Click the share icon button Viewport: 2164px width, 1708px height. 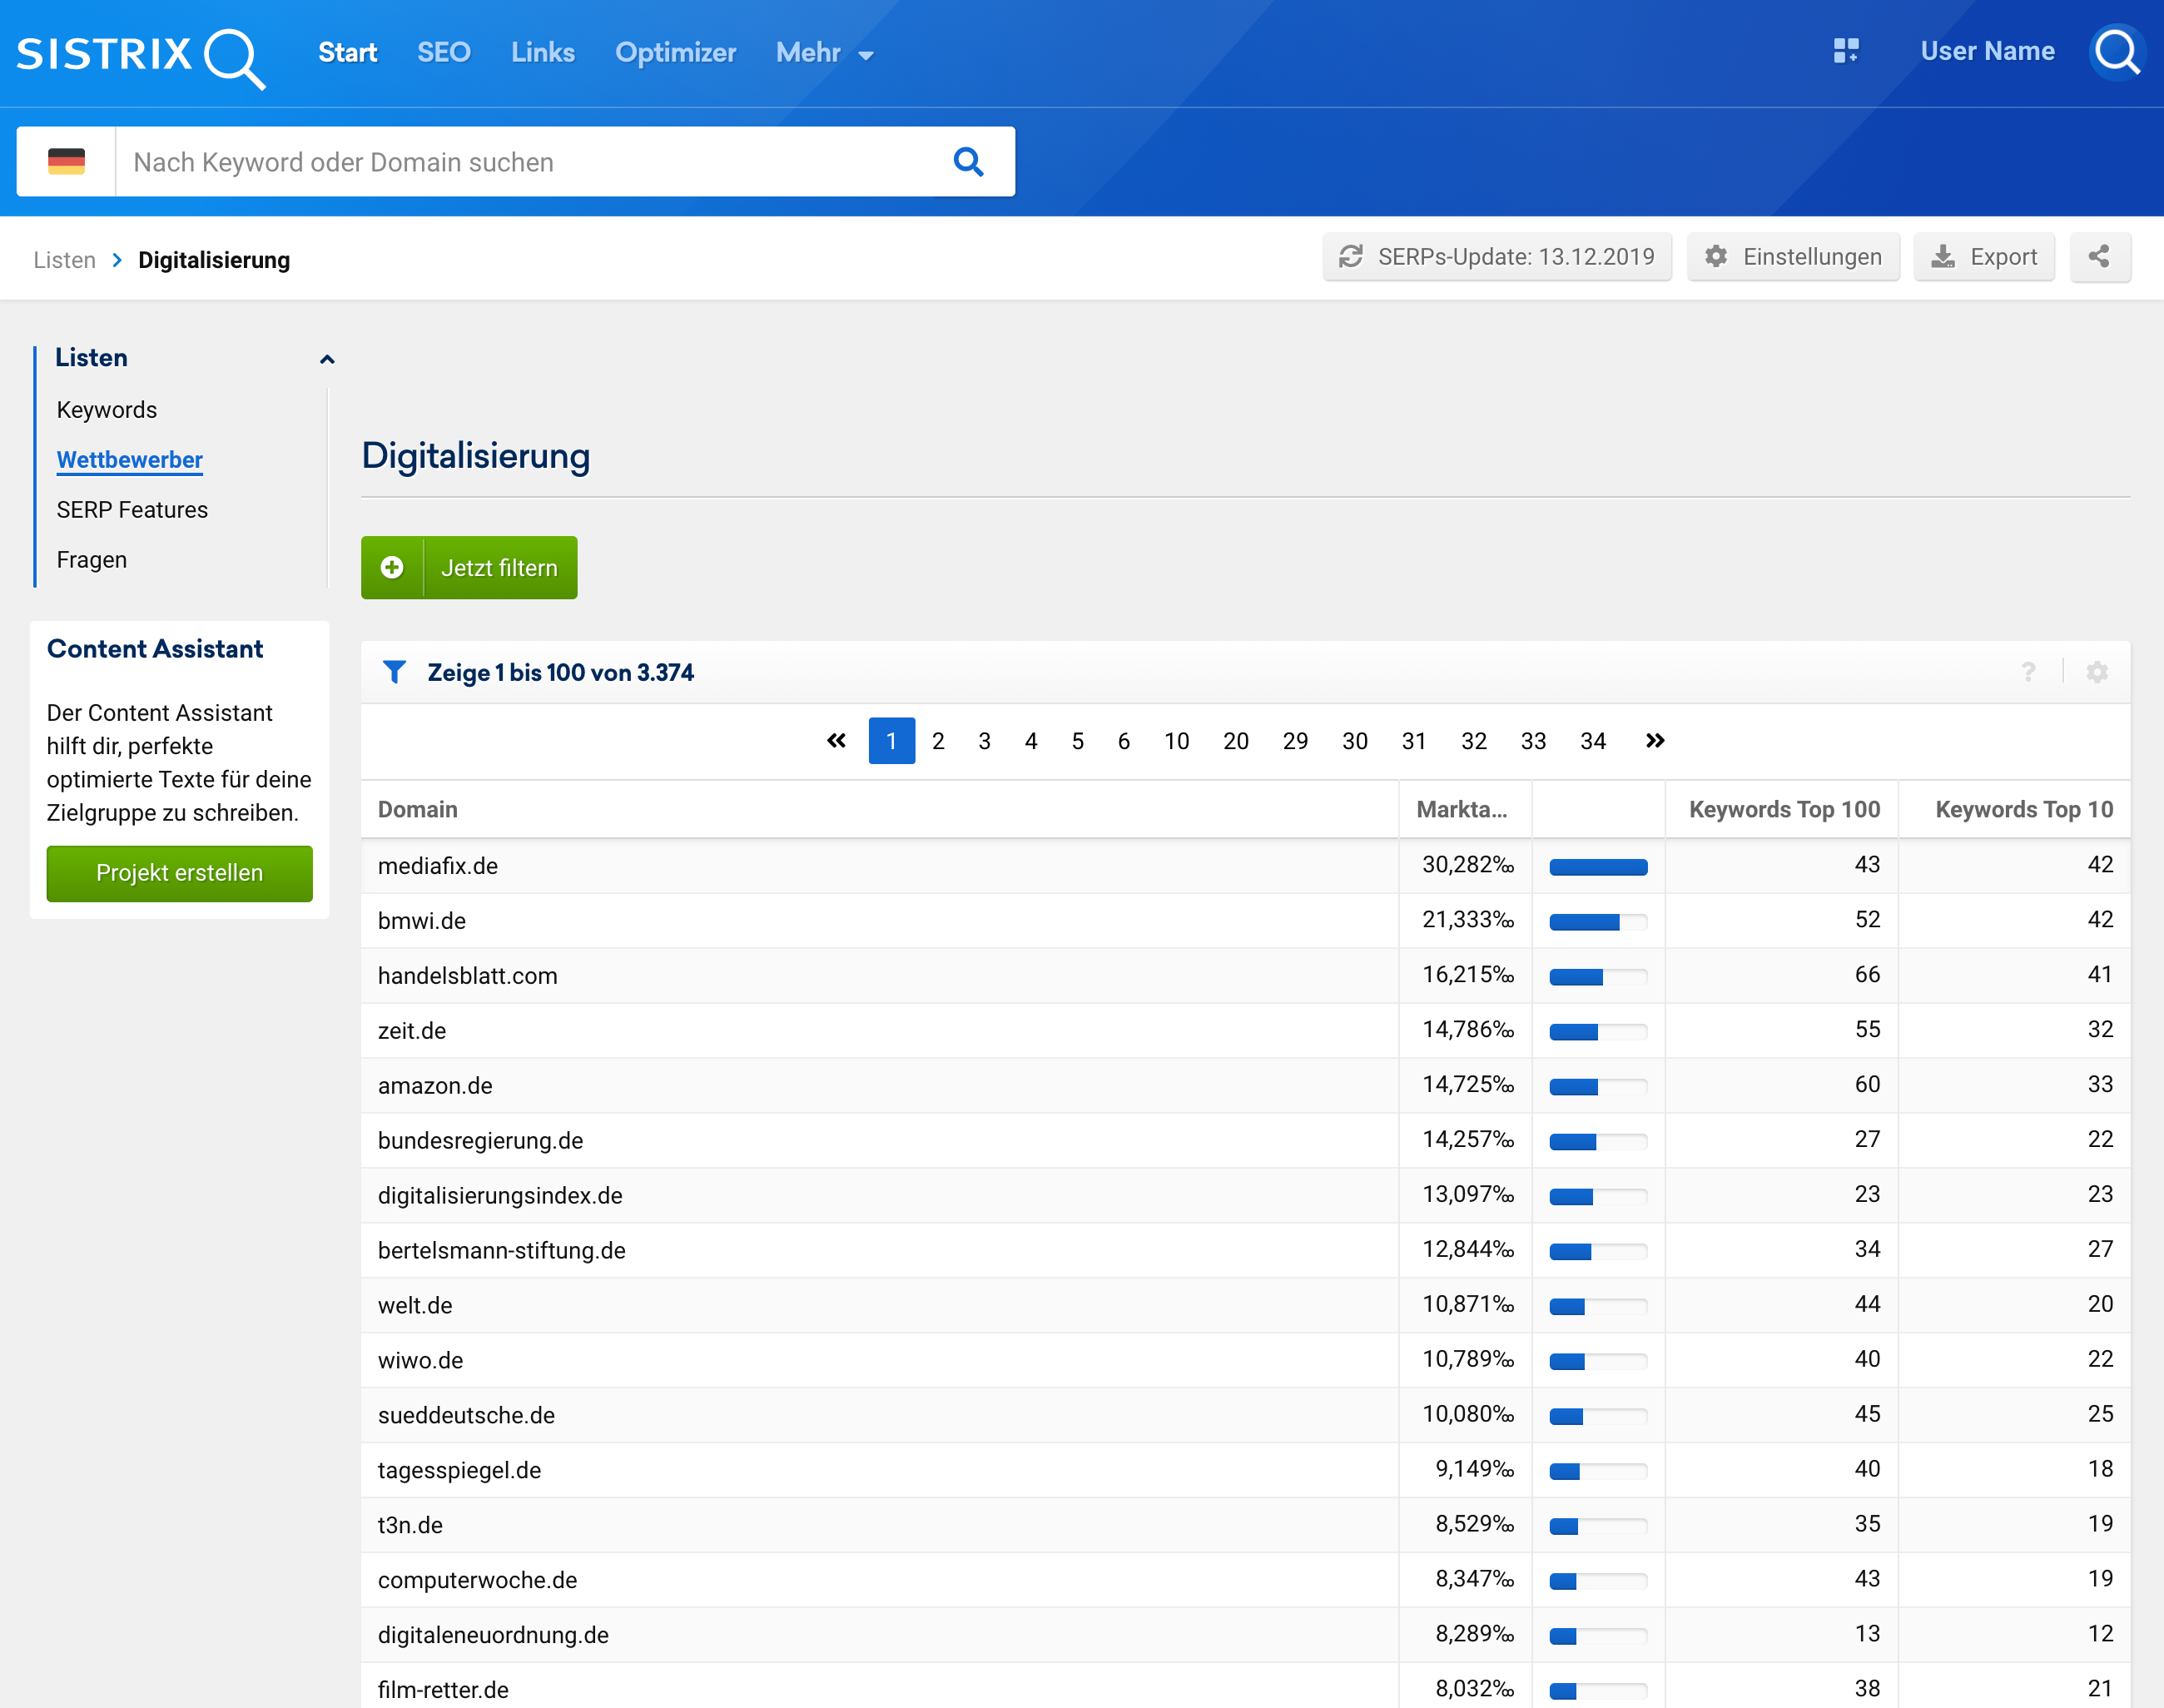2099,257
